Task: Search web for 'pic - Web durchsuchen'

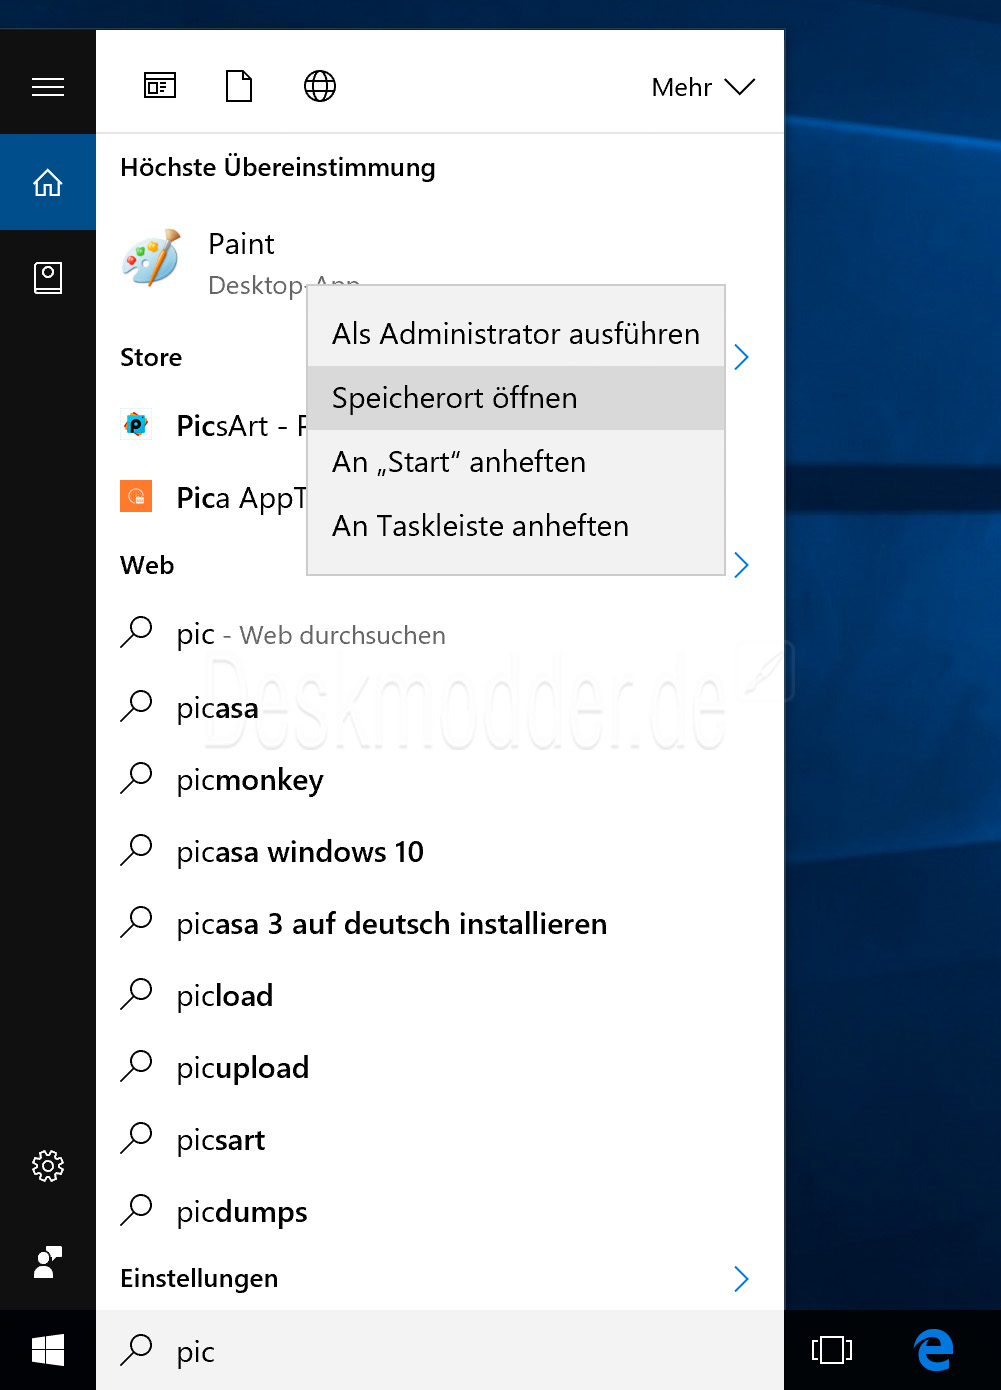Action: (x=440, y=635)
